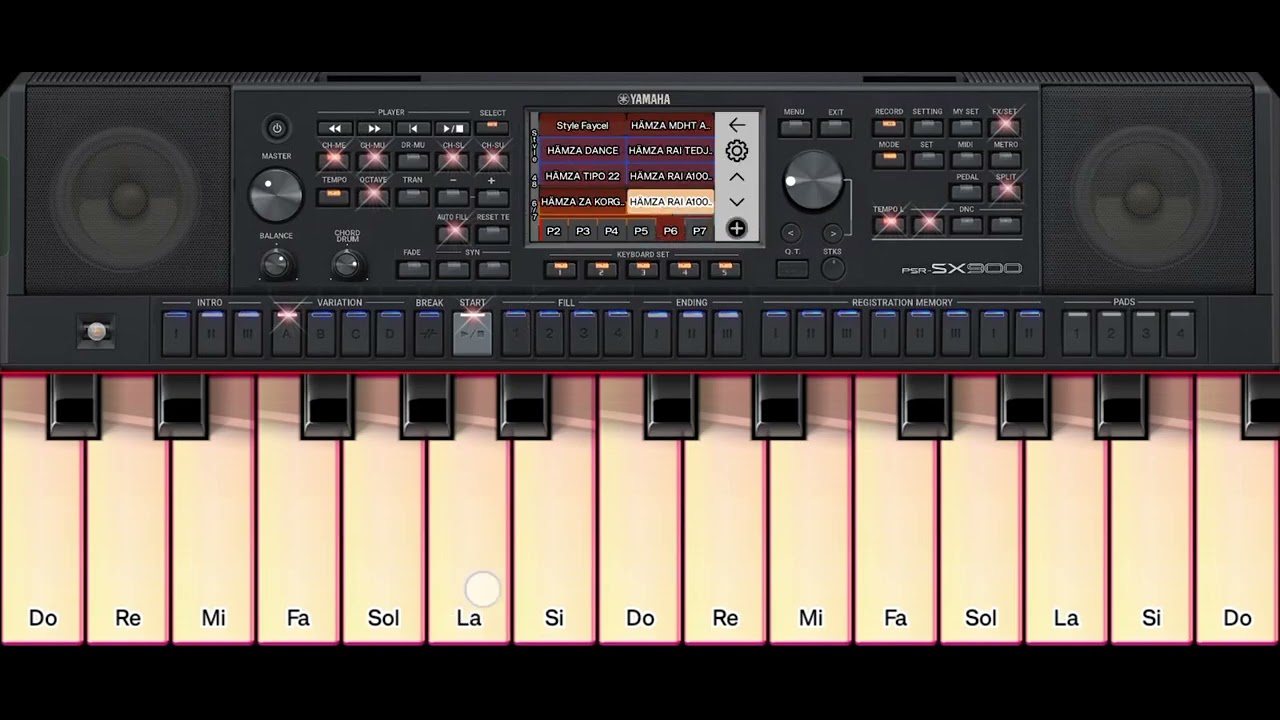Click Keyboard Set button 1
1280x720 pixels.
(x=561, y=269)
